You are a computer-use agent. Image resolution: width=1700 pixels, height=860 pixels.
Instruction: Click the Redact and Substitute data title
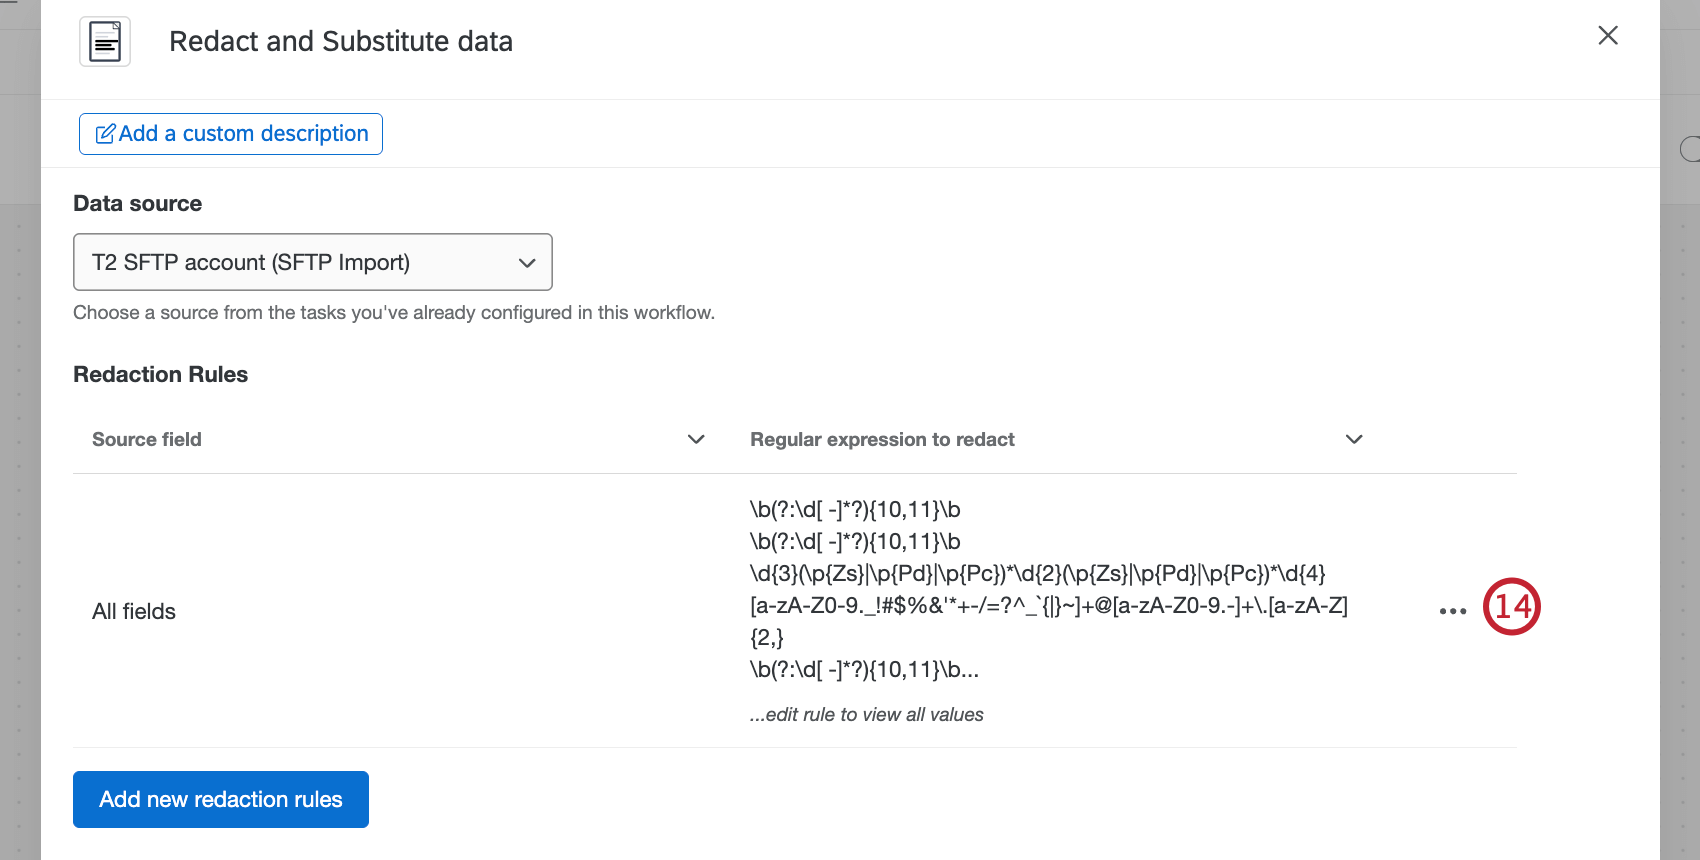tap(340, 41)
